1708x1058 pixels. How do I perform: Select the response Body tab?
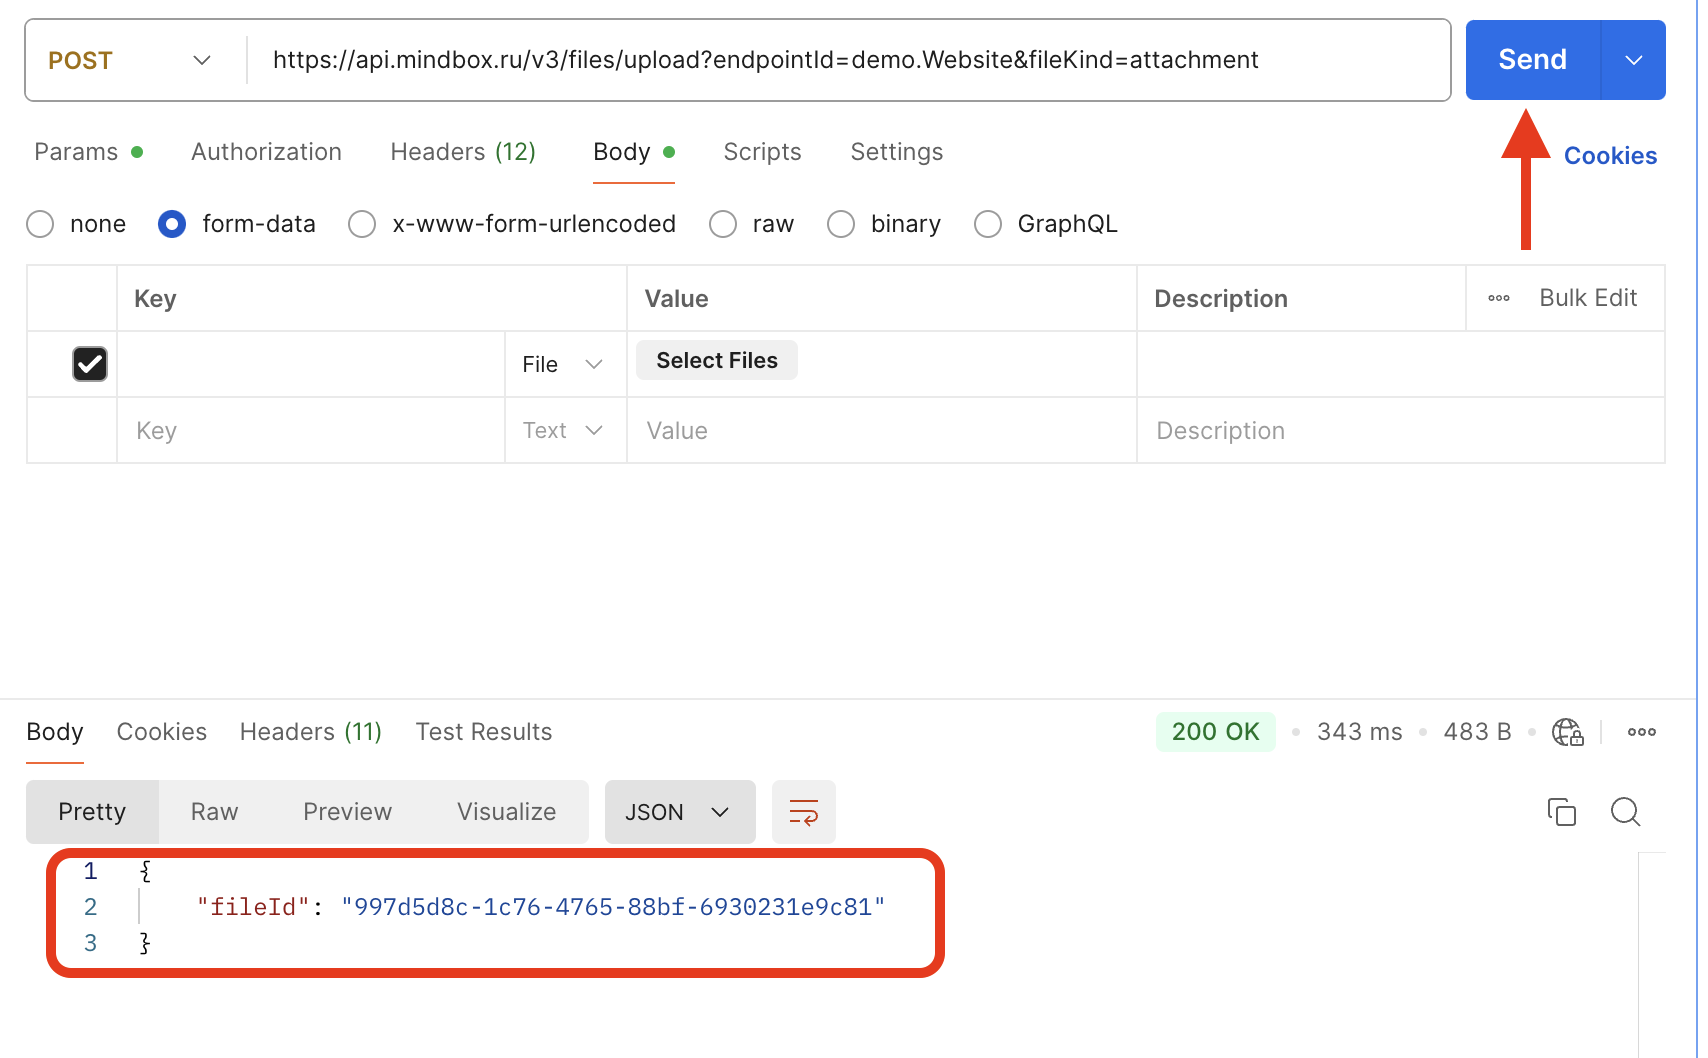pyautogui.click(x=55, y=732)
